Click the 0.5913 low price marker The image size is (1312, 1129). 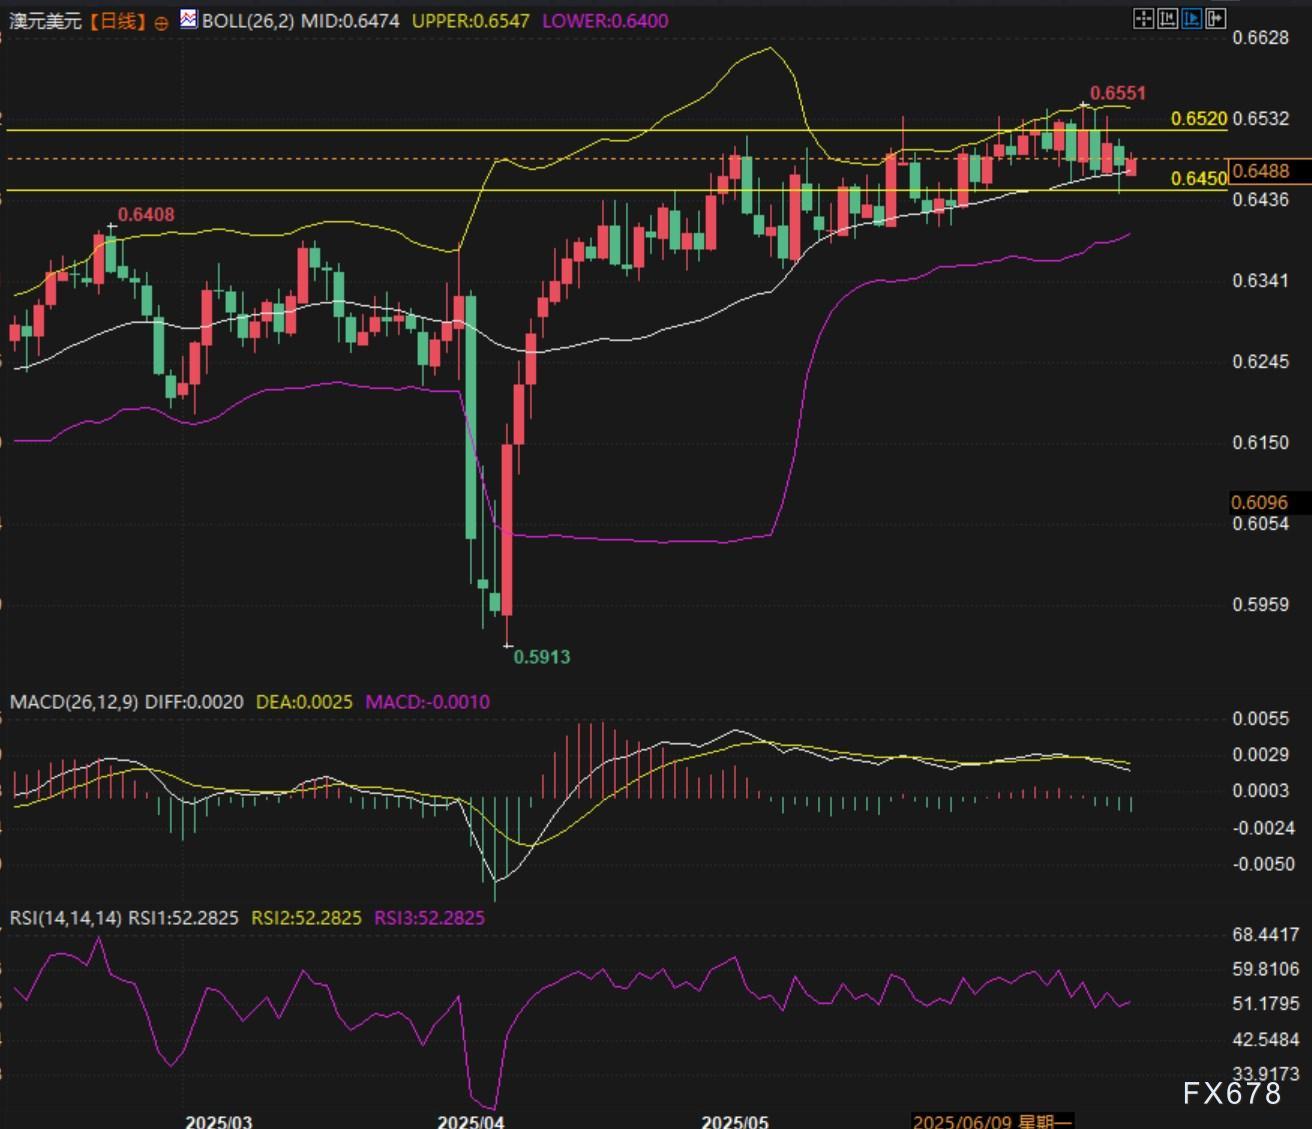point(541,657)
